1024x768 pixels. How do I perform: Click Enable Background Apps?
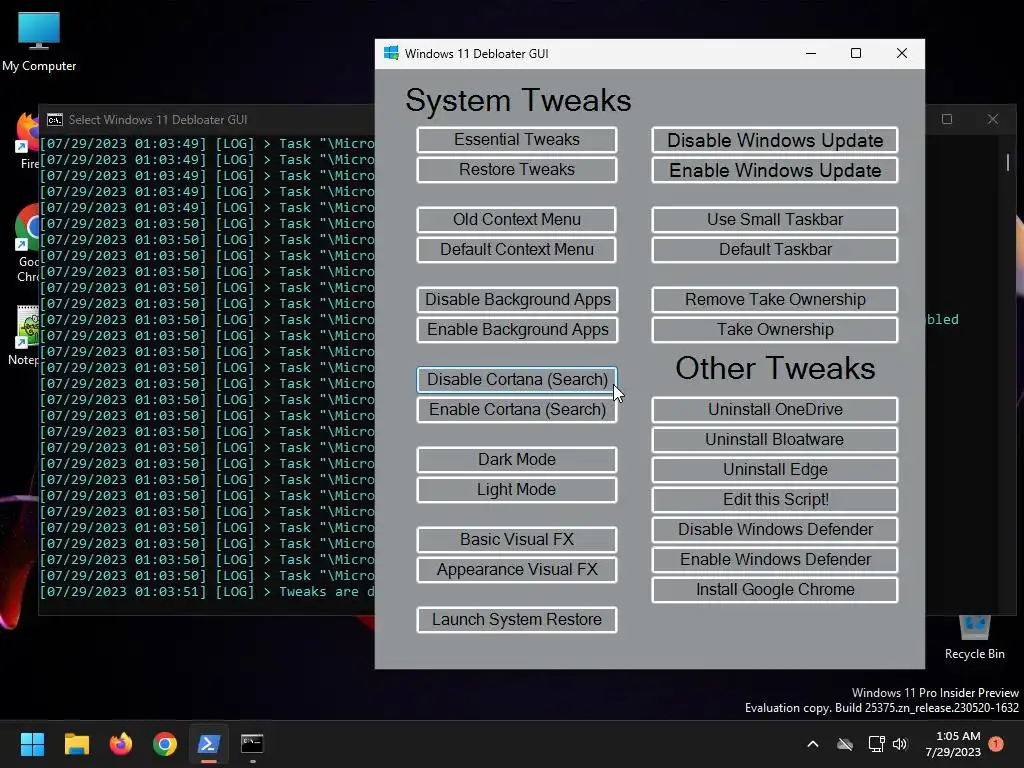click(517, 330)
